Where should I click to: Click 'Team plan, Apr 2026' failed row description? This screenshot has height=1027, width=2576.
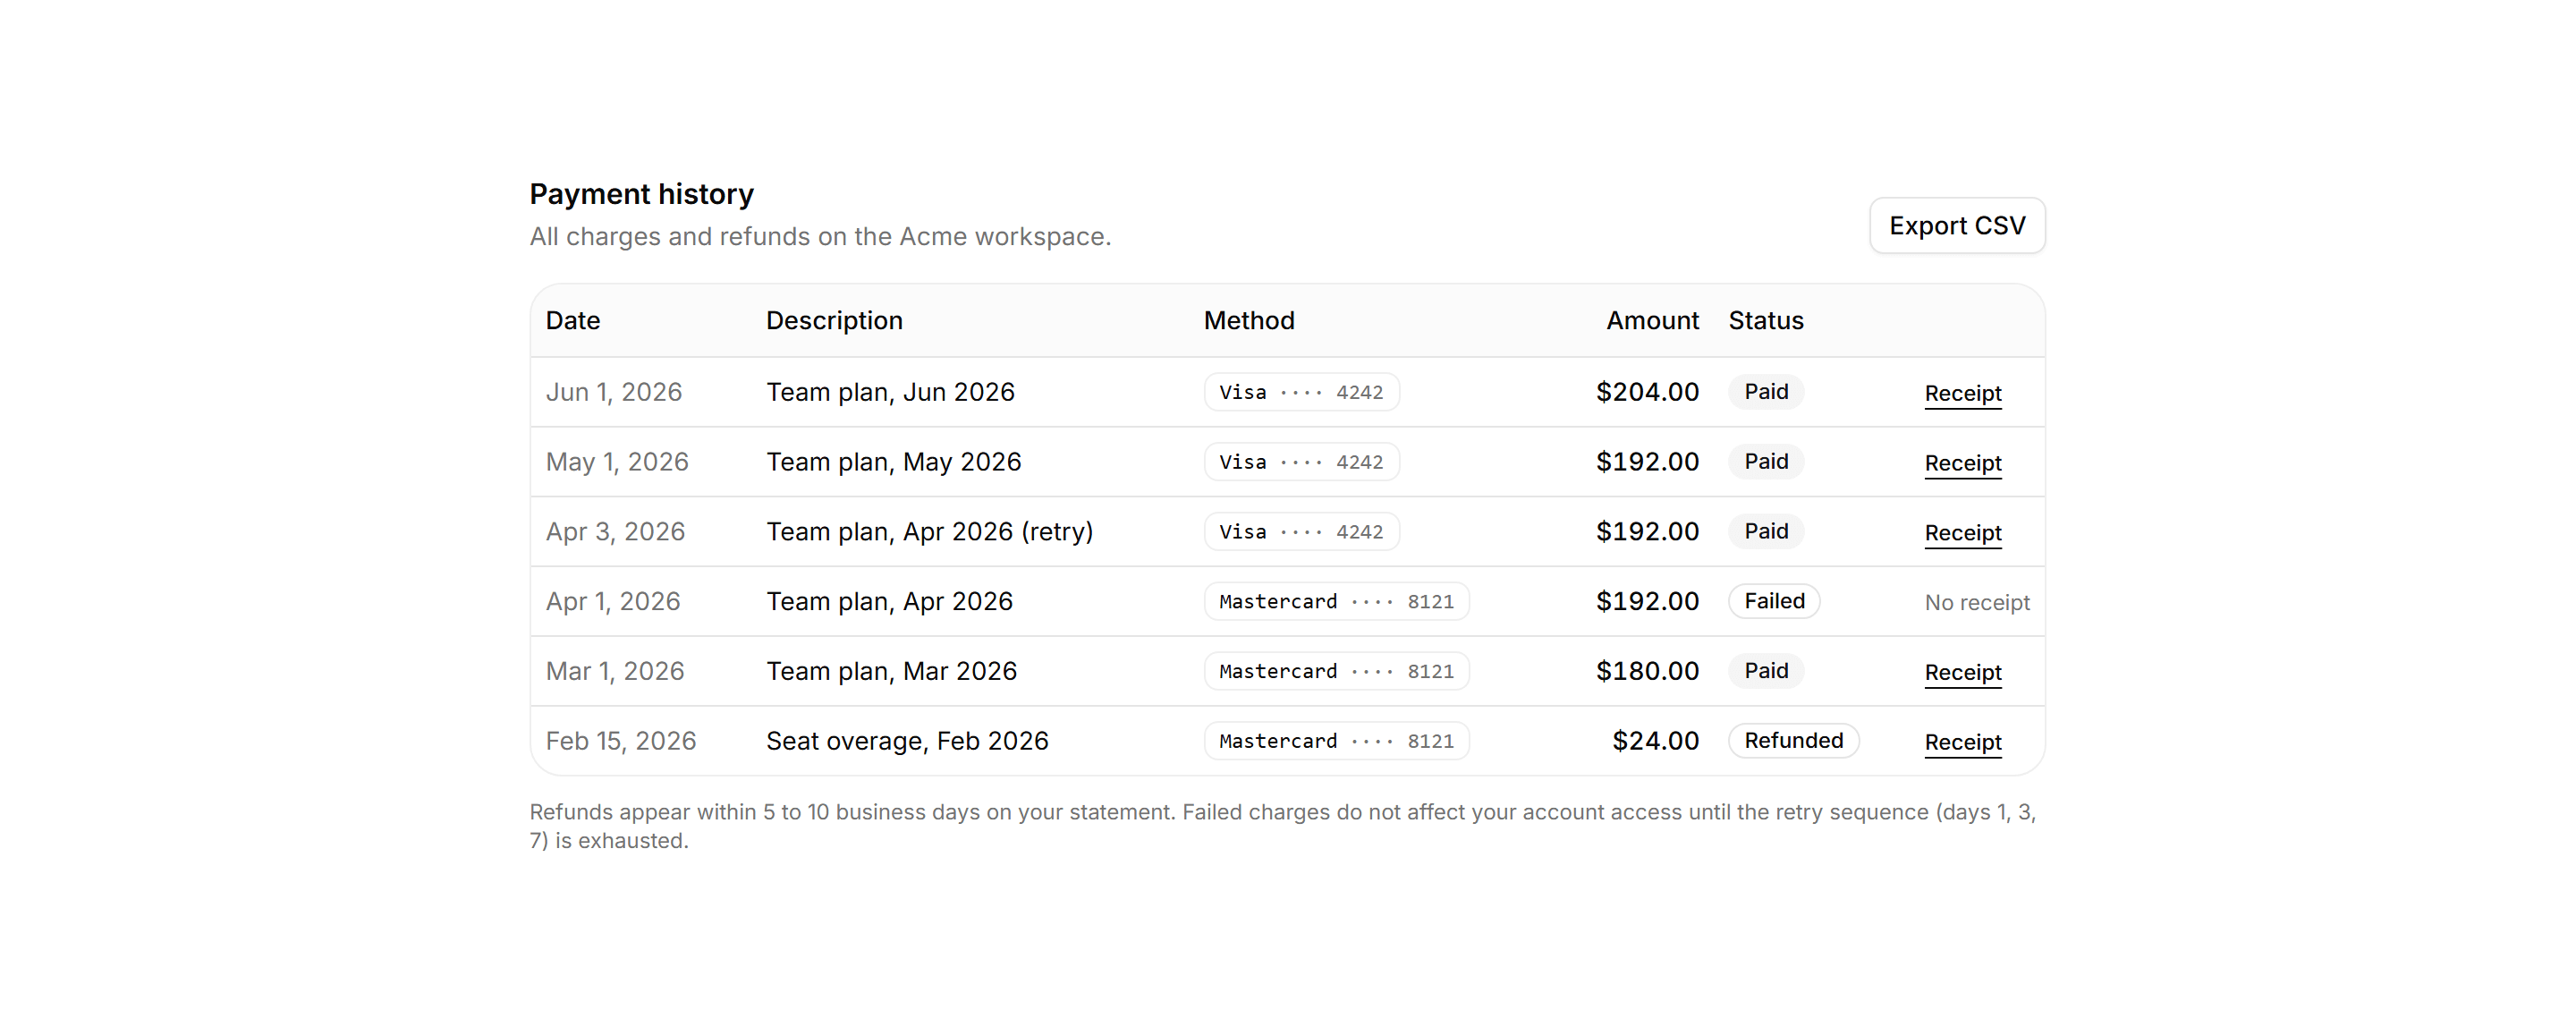coord(889,602)
